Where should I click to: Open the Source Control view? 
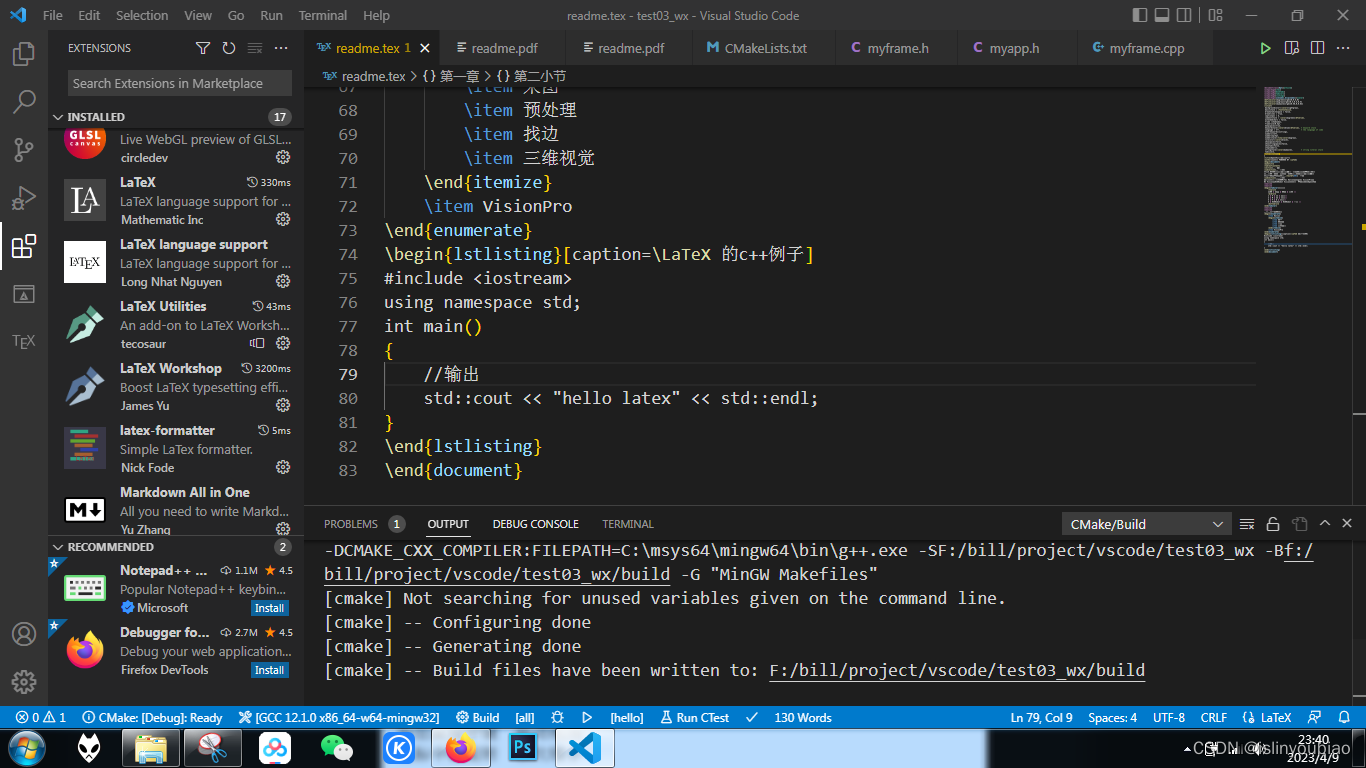(24, 148)
